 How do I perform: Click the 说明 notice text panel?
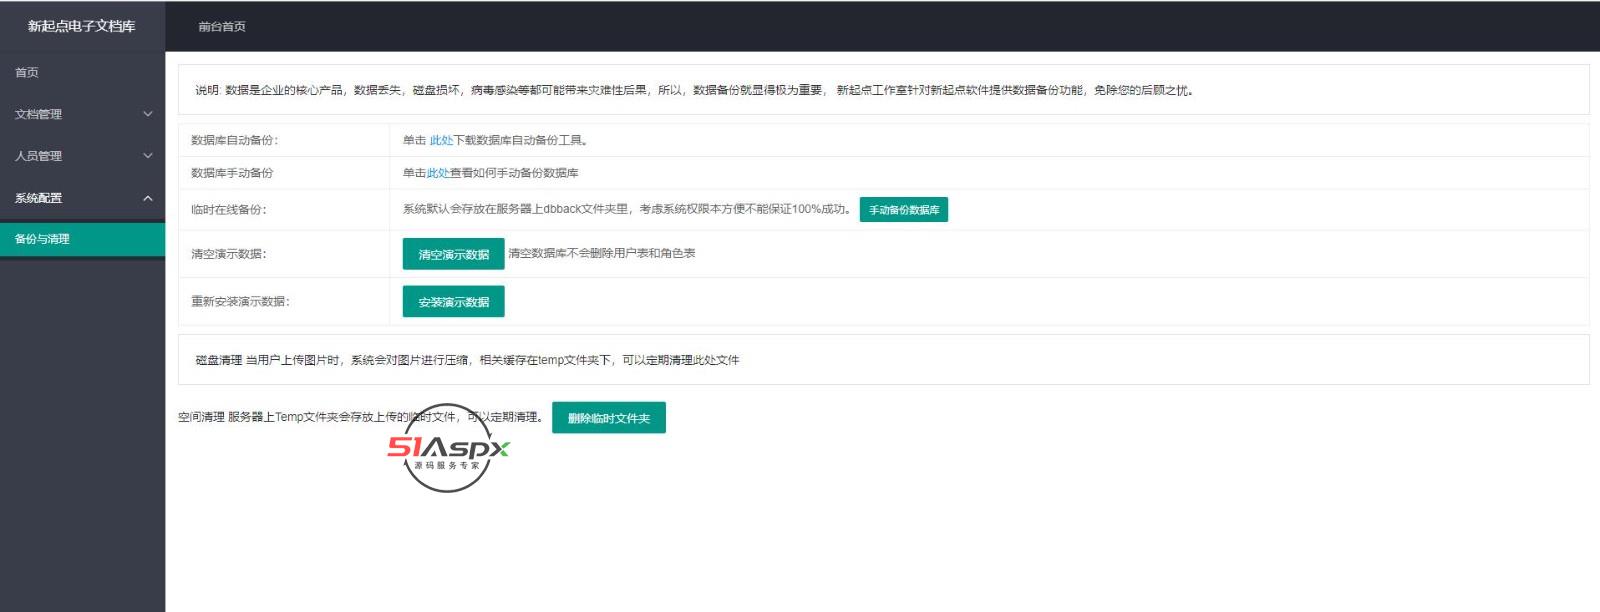click(x=693, y=90)
